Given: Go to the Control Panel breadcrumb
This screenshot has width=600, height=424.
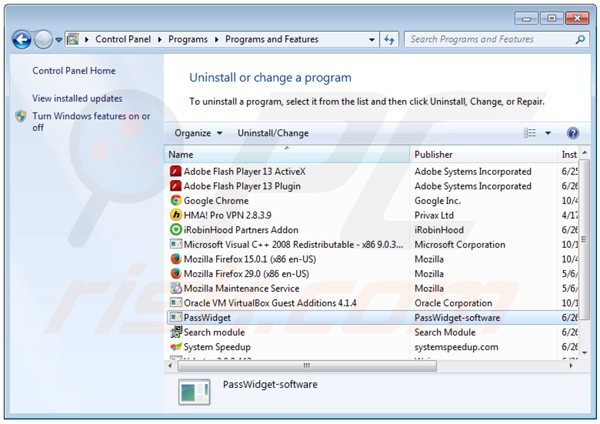Looking at the screenshot, I should (123, 39).
